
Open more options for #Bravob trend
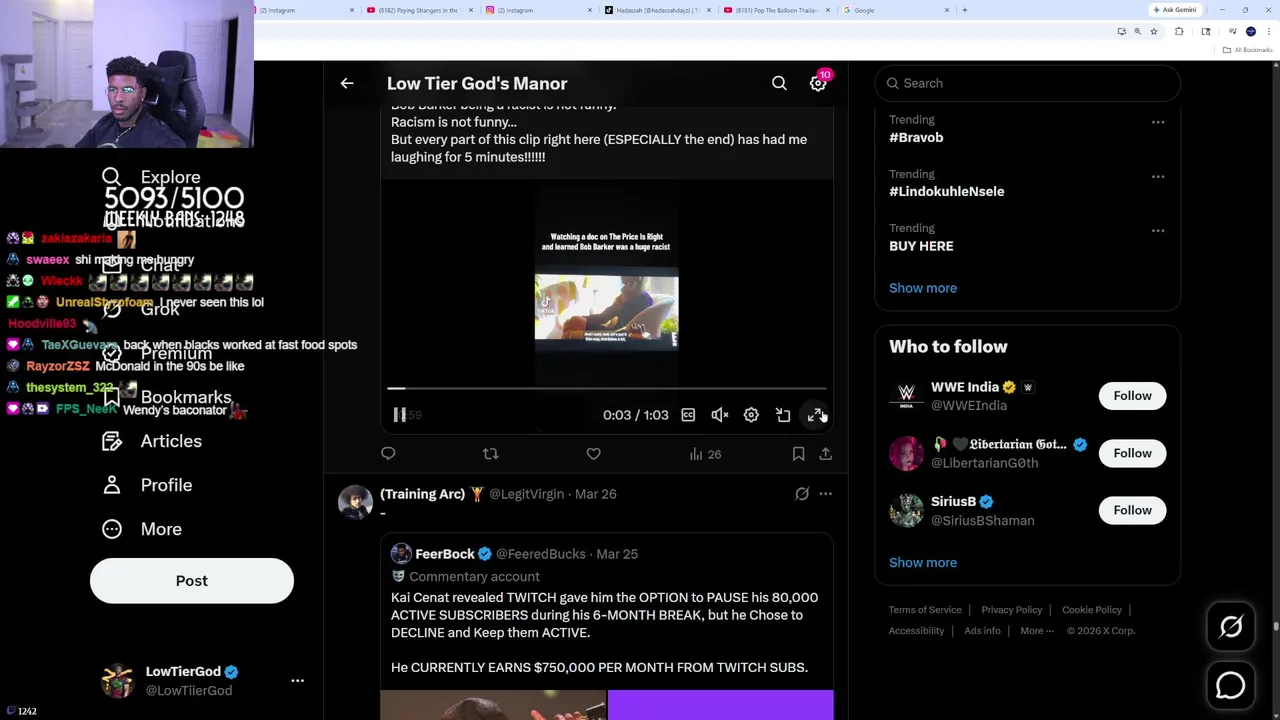coord(1157,122)
